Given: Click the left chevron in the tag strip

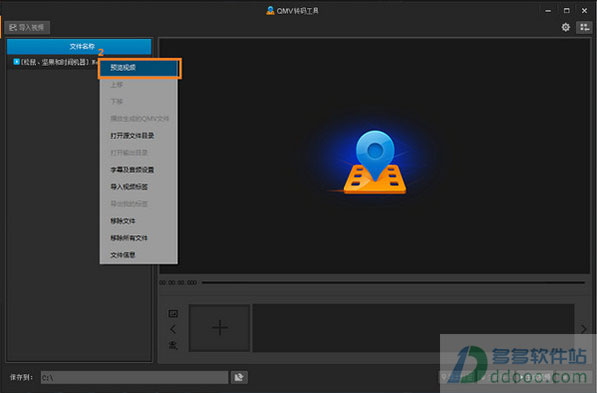Looking at the screenshot, I should [173, 329].
